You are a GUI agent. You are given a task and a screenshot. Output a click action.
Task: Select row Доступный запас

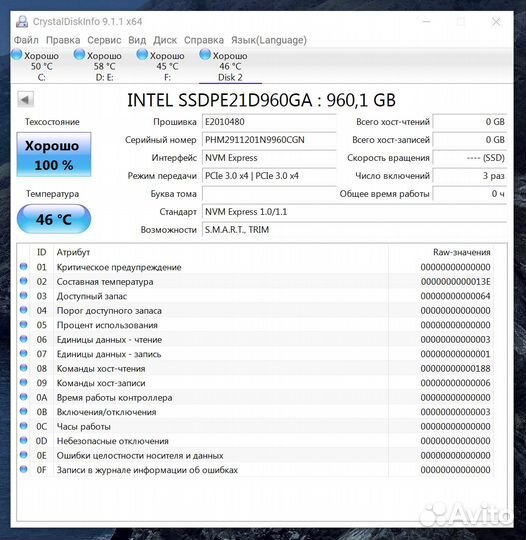click(x=255, y=296)
